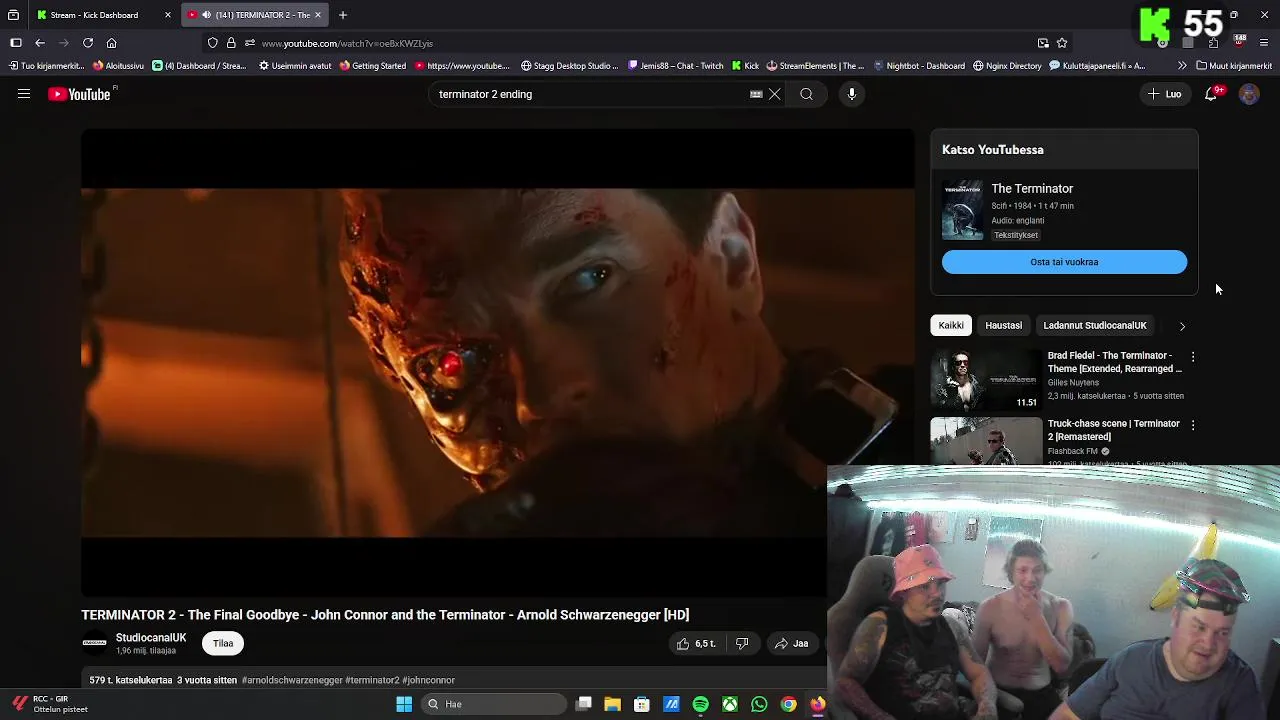Open The Terminator movie poster thumbnail
The height and width of the screenshot is (720, 1280).
pyautogui.click(x=962, y=210)
